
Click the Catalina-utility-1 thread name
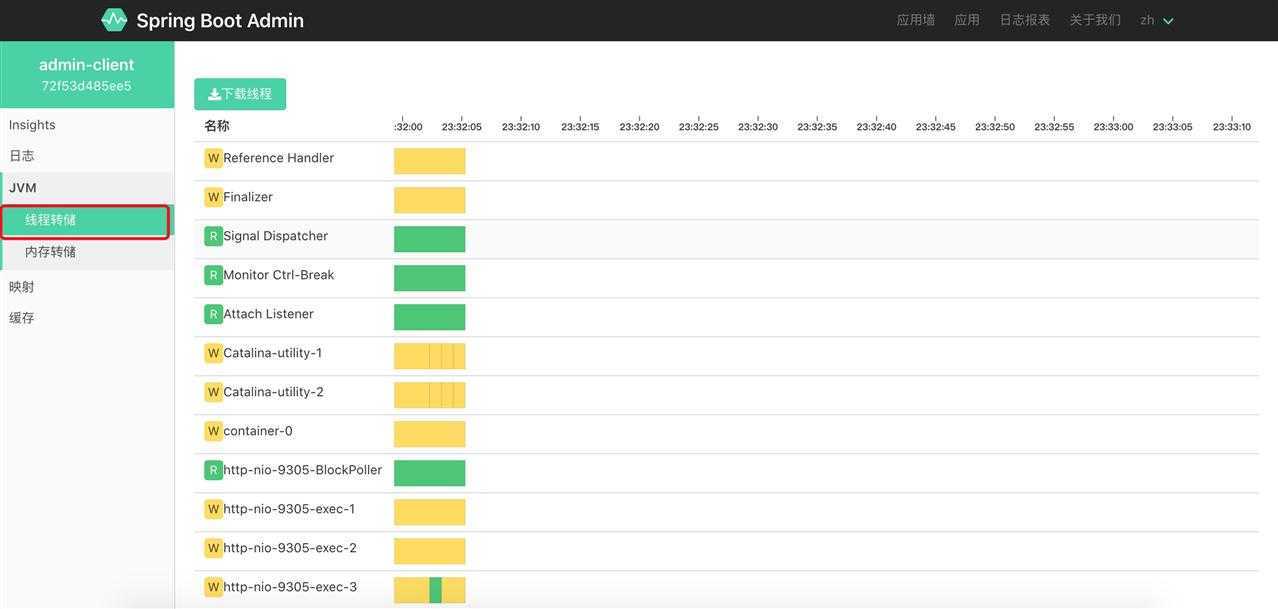[273, 353]
